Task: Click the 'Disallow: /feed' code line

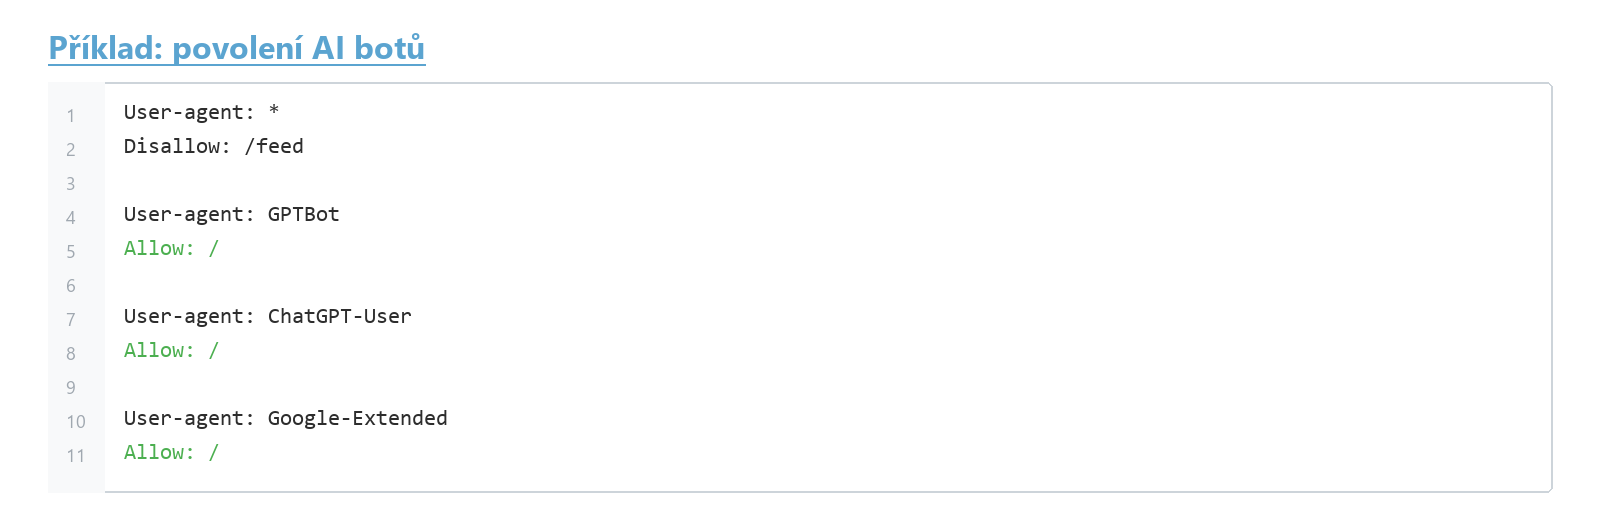Action: 213,146
